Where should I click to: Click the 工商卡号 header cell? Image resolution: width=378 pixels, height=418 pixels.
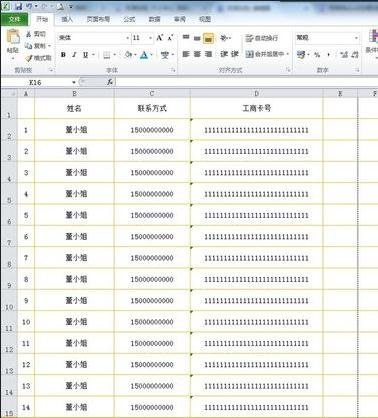tap(256, 108)
